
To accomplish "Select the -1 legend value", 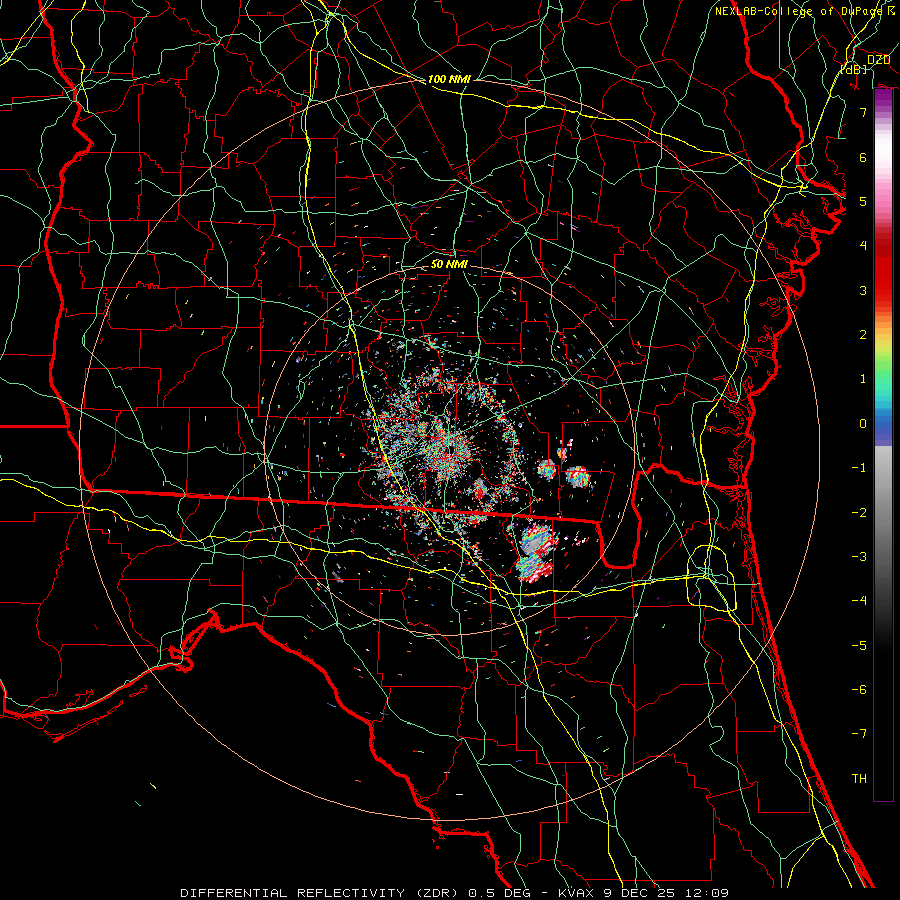I will click(859, 468).
